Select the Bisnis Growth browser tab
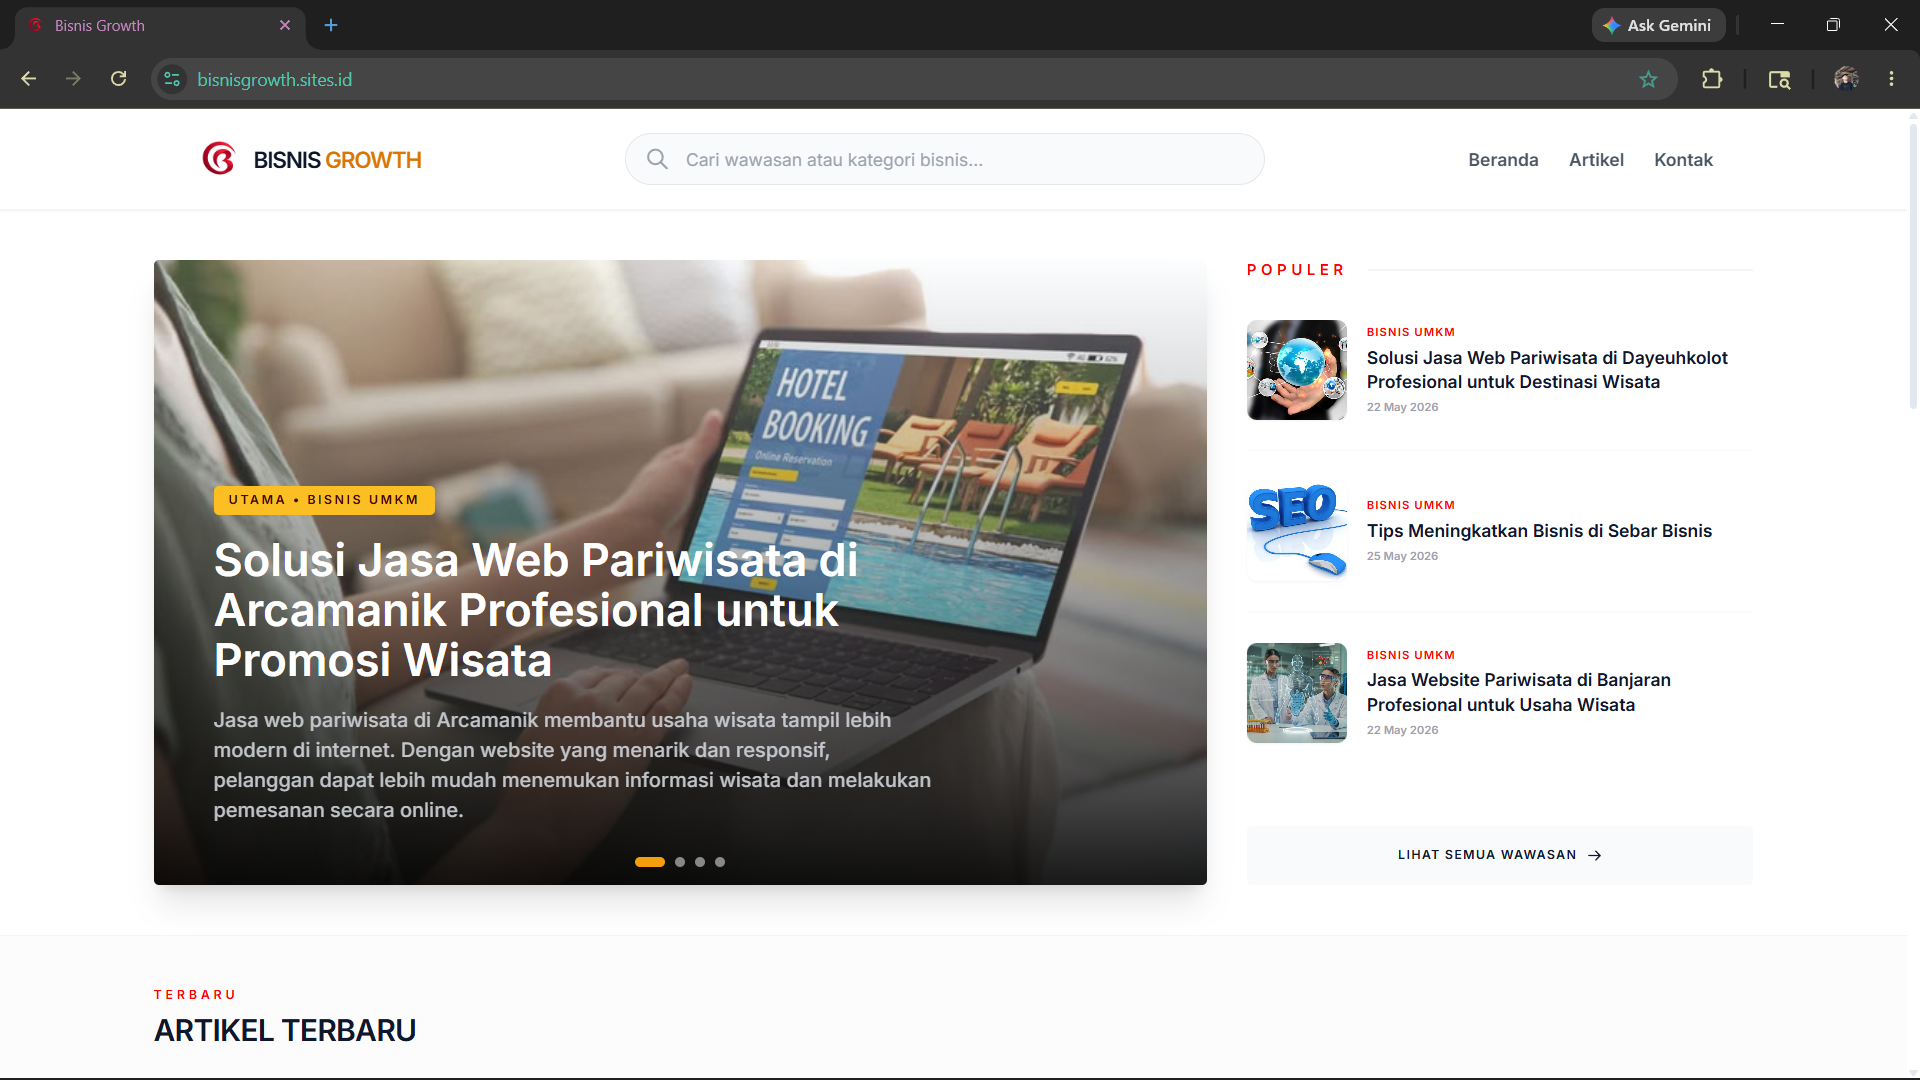 (160, 26)
